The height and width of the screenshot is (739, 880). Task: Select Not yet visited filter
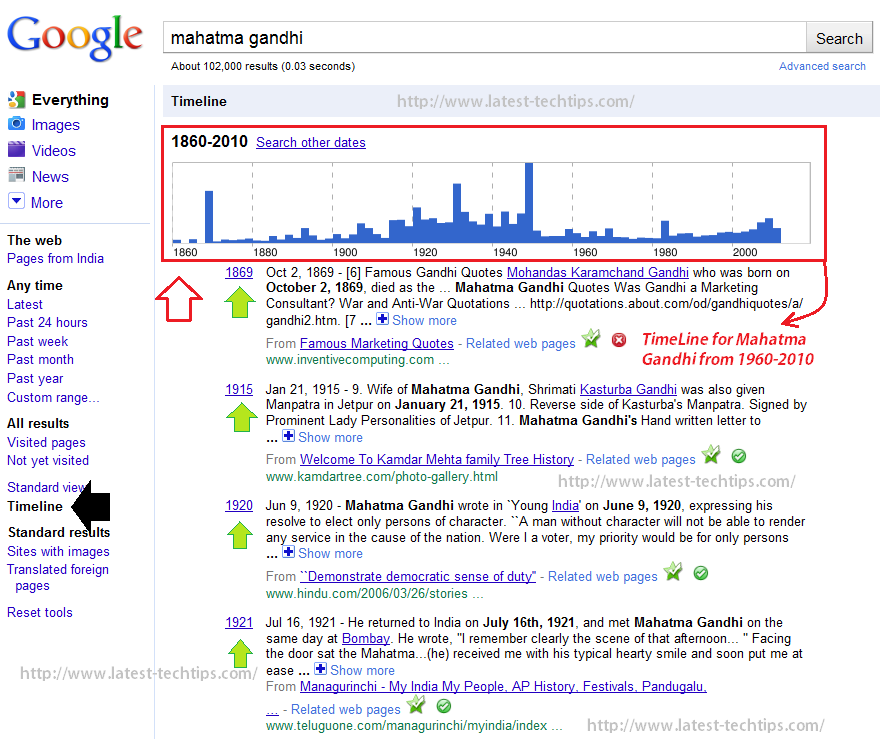coord(48,461)
